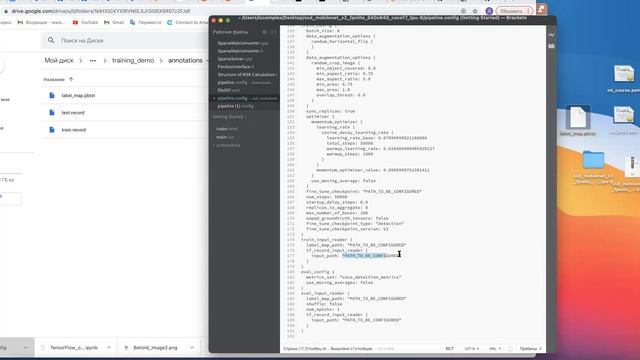Screen dimensions: 640x360
Task: Expand the breadcrumb ellipsis in Drive
Action: pos(93,60)
